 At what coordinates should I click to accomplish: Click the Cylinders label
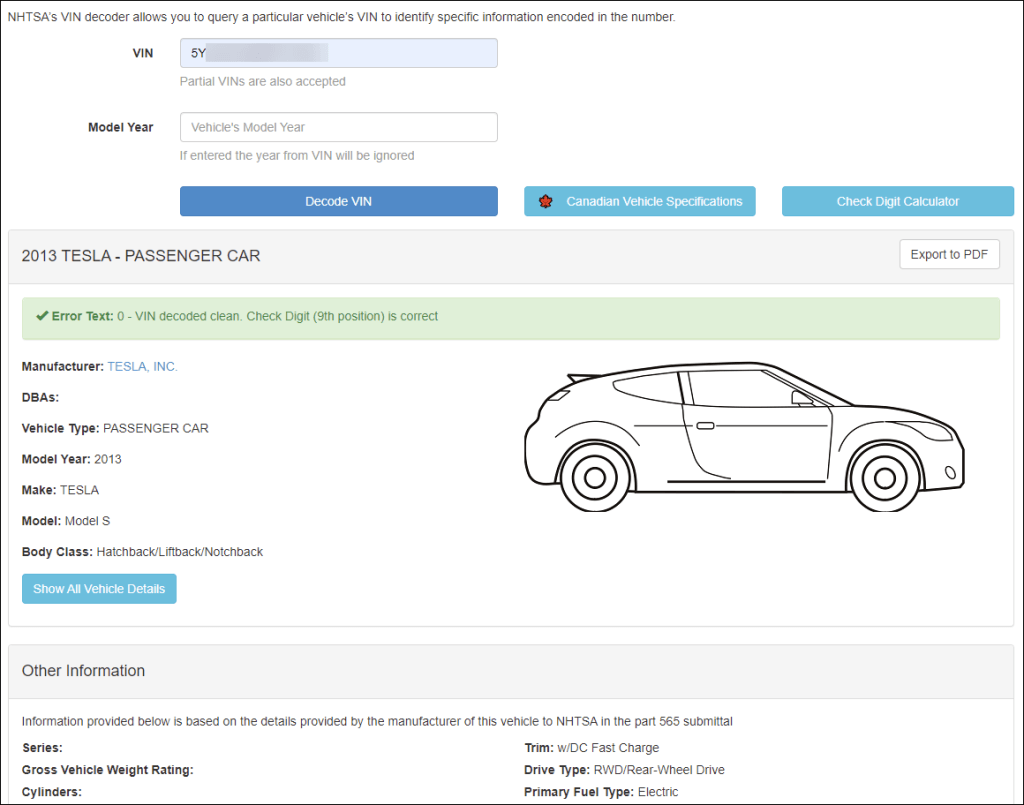pos(52,792)
